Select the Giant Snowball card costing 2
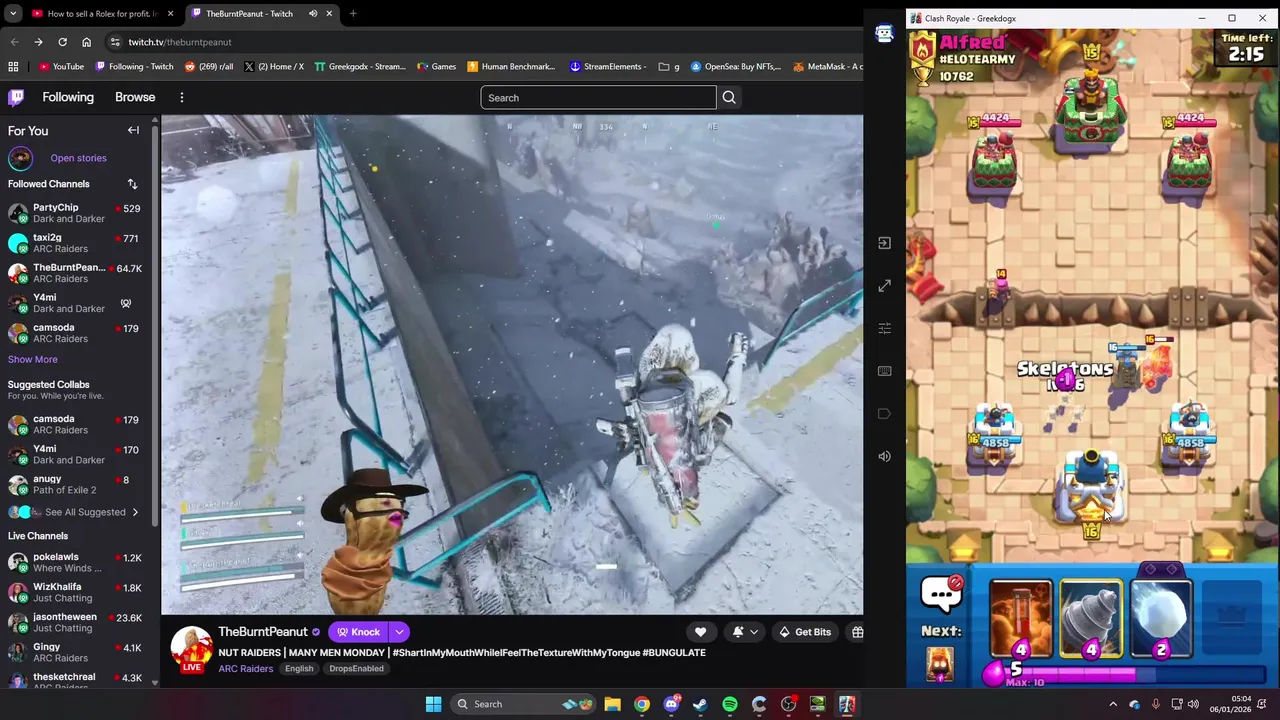Screen dimensions: 1280x720 (1162, 620)
